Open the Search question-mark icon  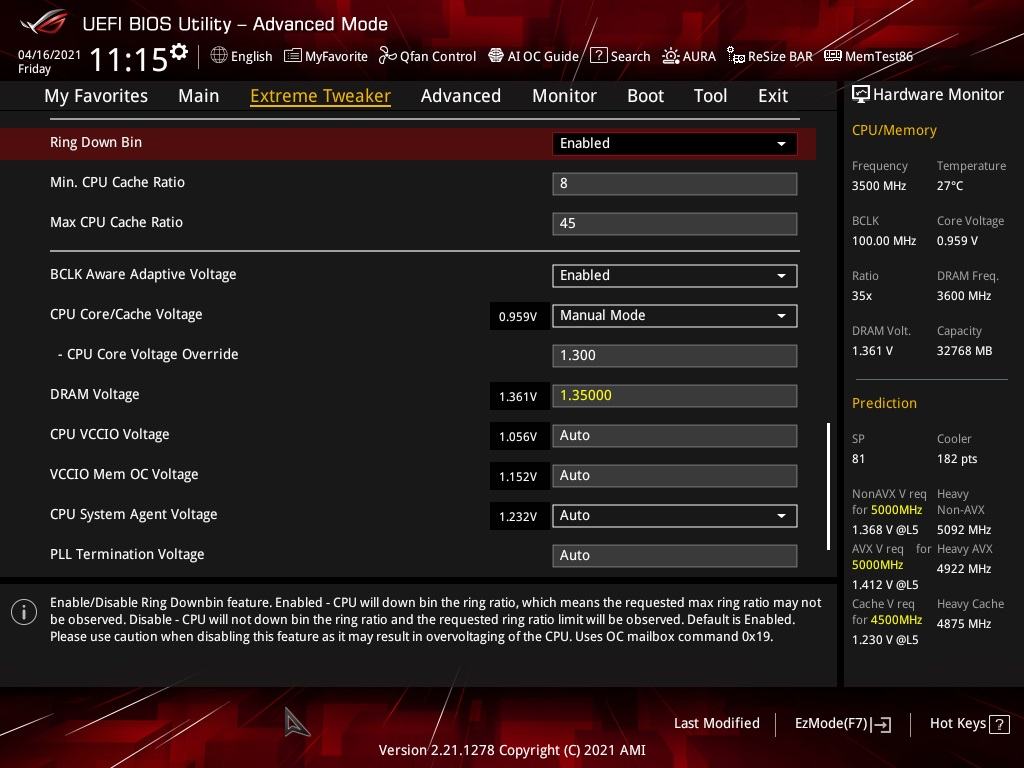598,56
